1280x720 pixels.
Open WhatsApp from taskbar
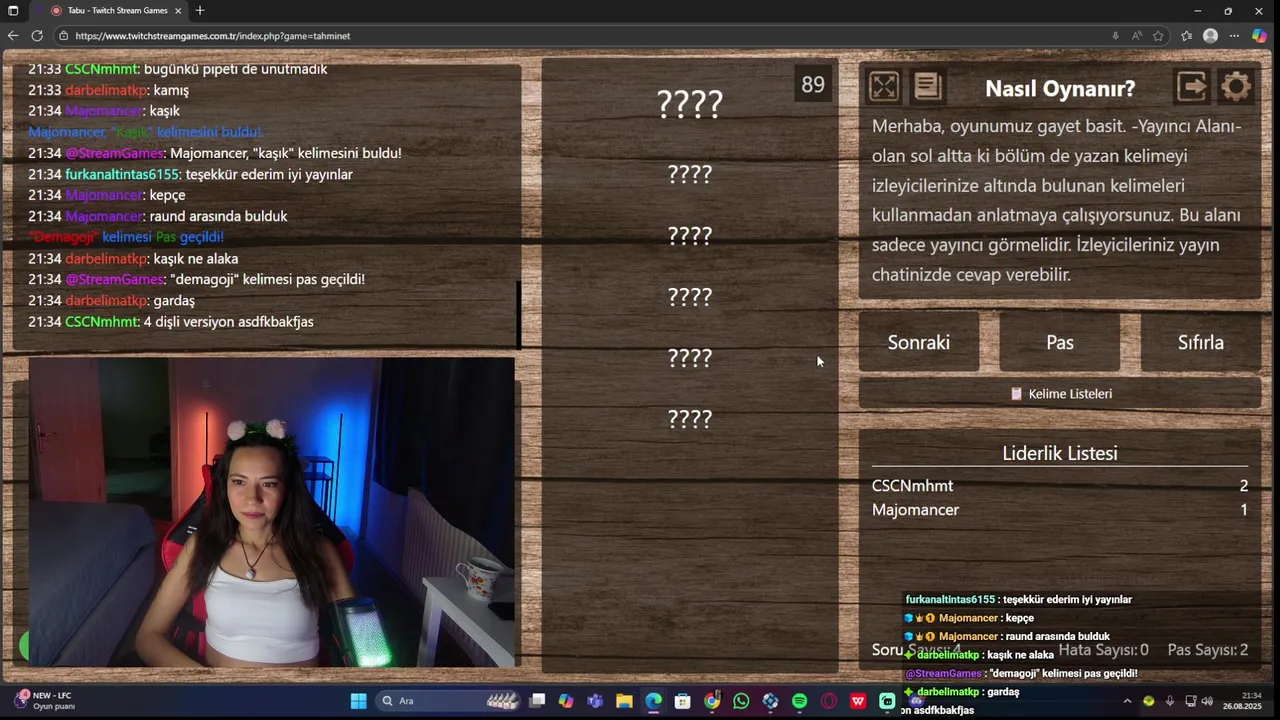click(741, 701)
